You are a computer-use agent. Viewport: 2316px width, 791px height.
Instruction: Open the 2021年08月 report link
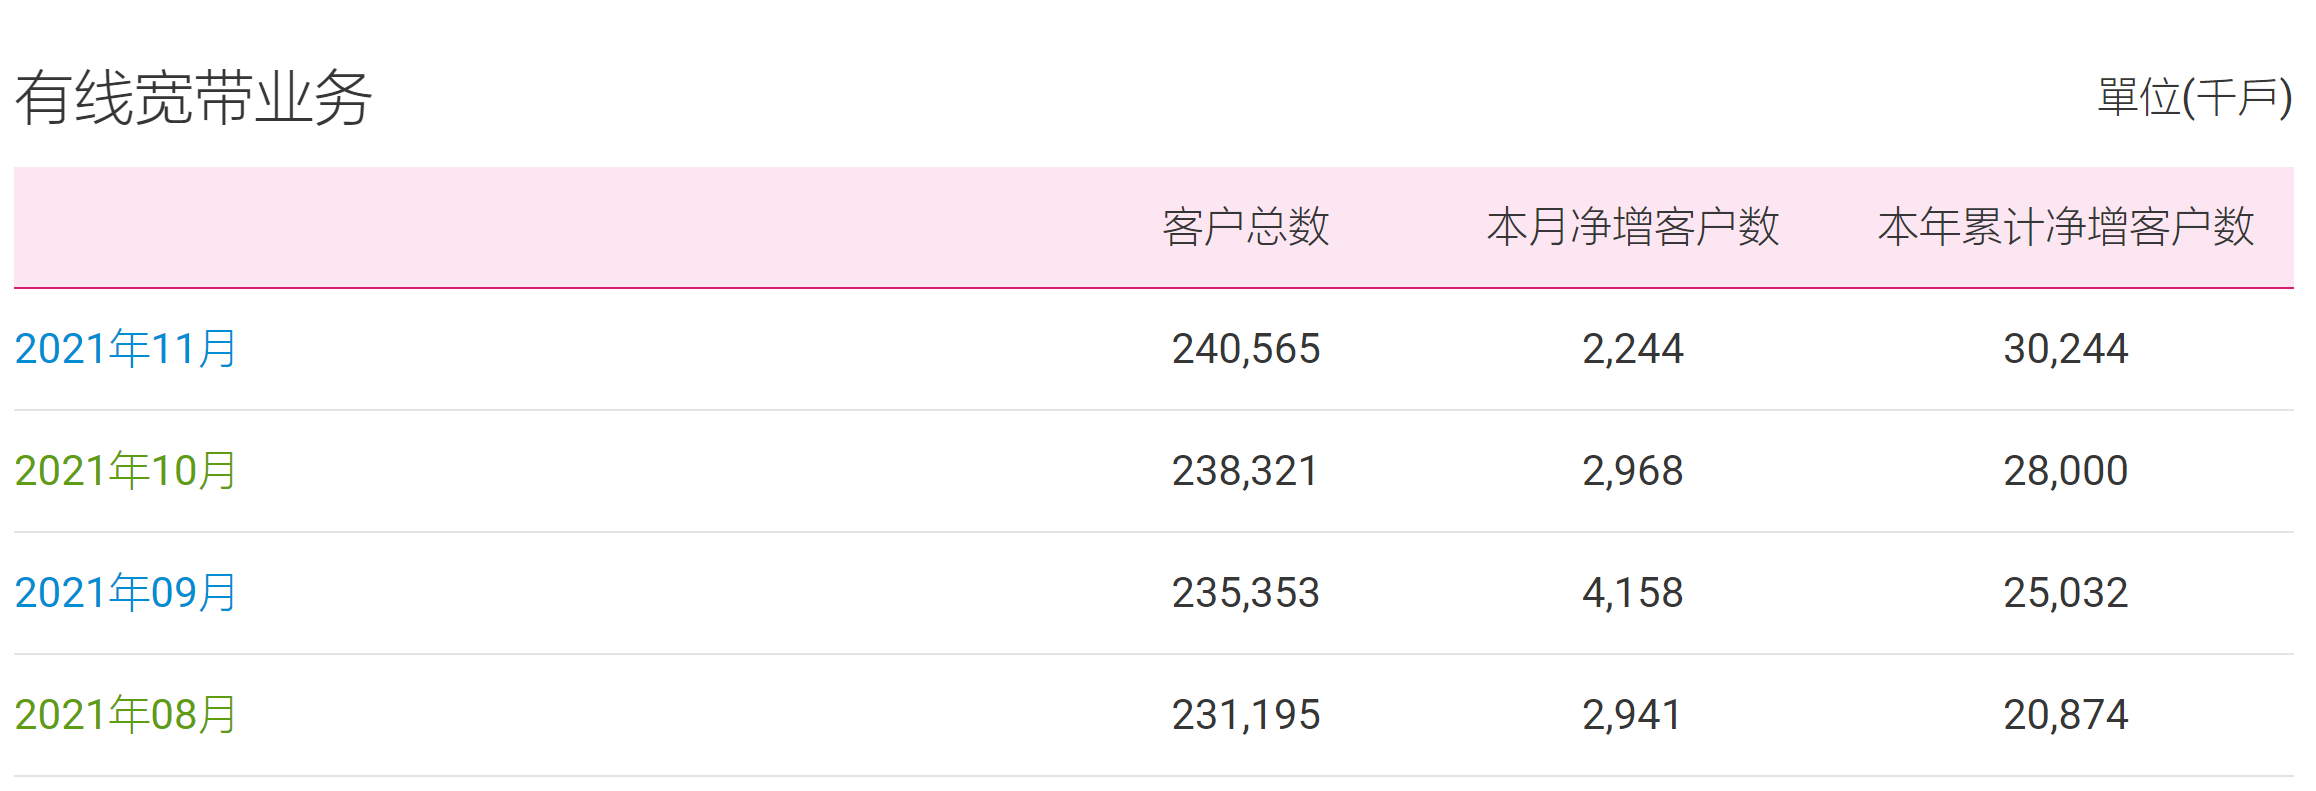click(x=125, y=715)
